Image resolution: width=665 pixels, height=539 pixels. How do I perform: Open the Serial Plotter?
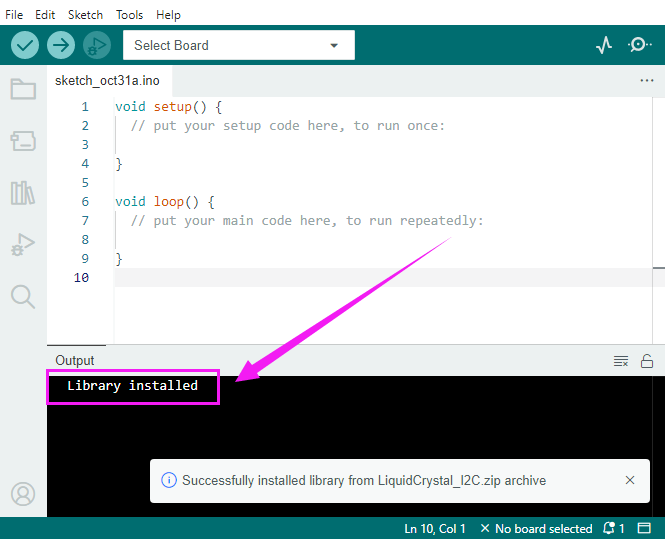coord(604,45)
